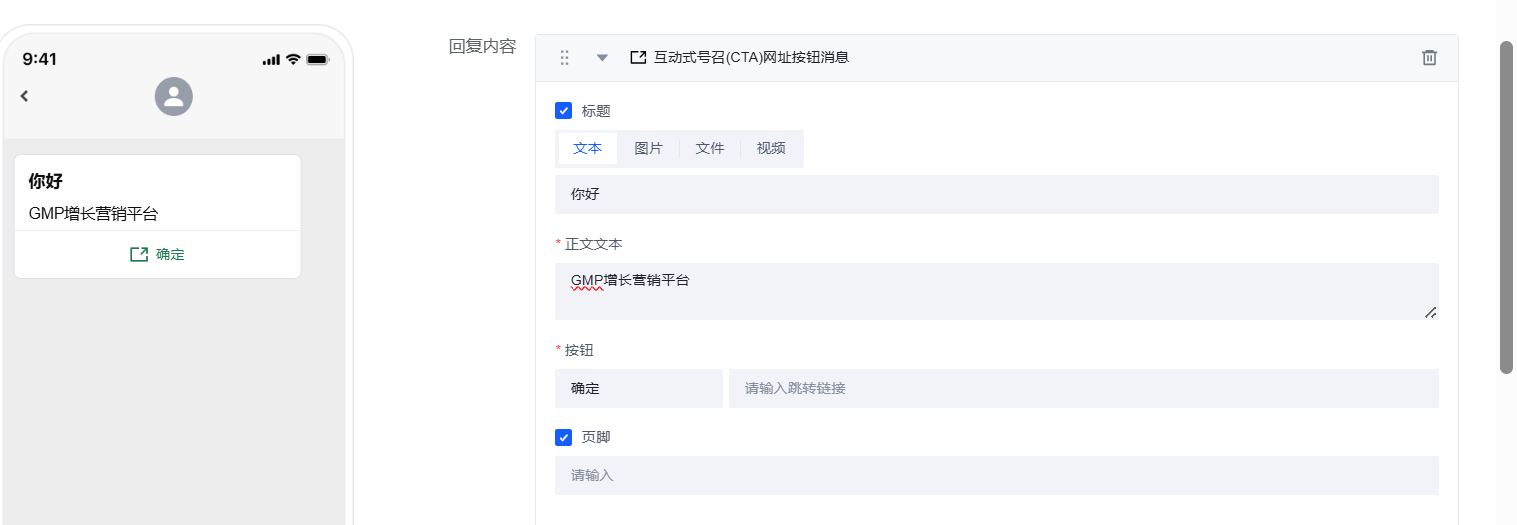Click the phone preview battery icon
Screen dimensions: 1517x525
click(318, 60)
